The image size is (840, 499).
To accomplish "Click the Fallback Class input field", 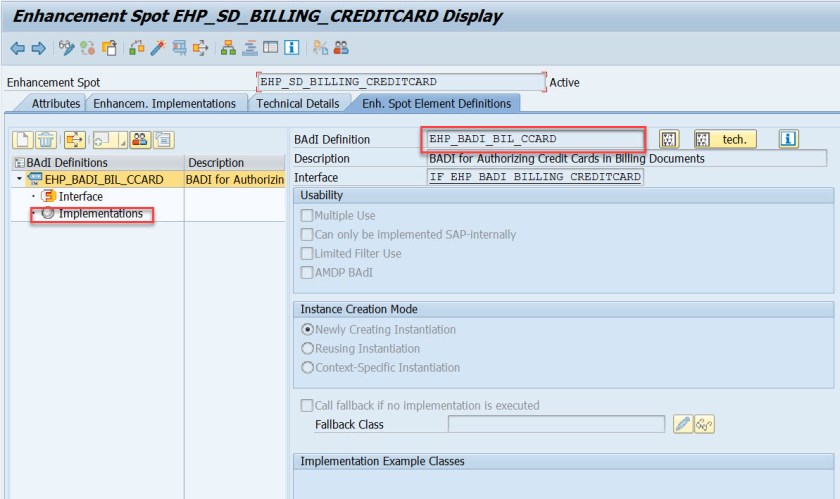I will (x=557, y=424).
